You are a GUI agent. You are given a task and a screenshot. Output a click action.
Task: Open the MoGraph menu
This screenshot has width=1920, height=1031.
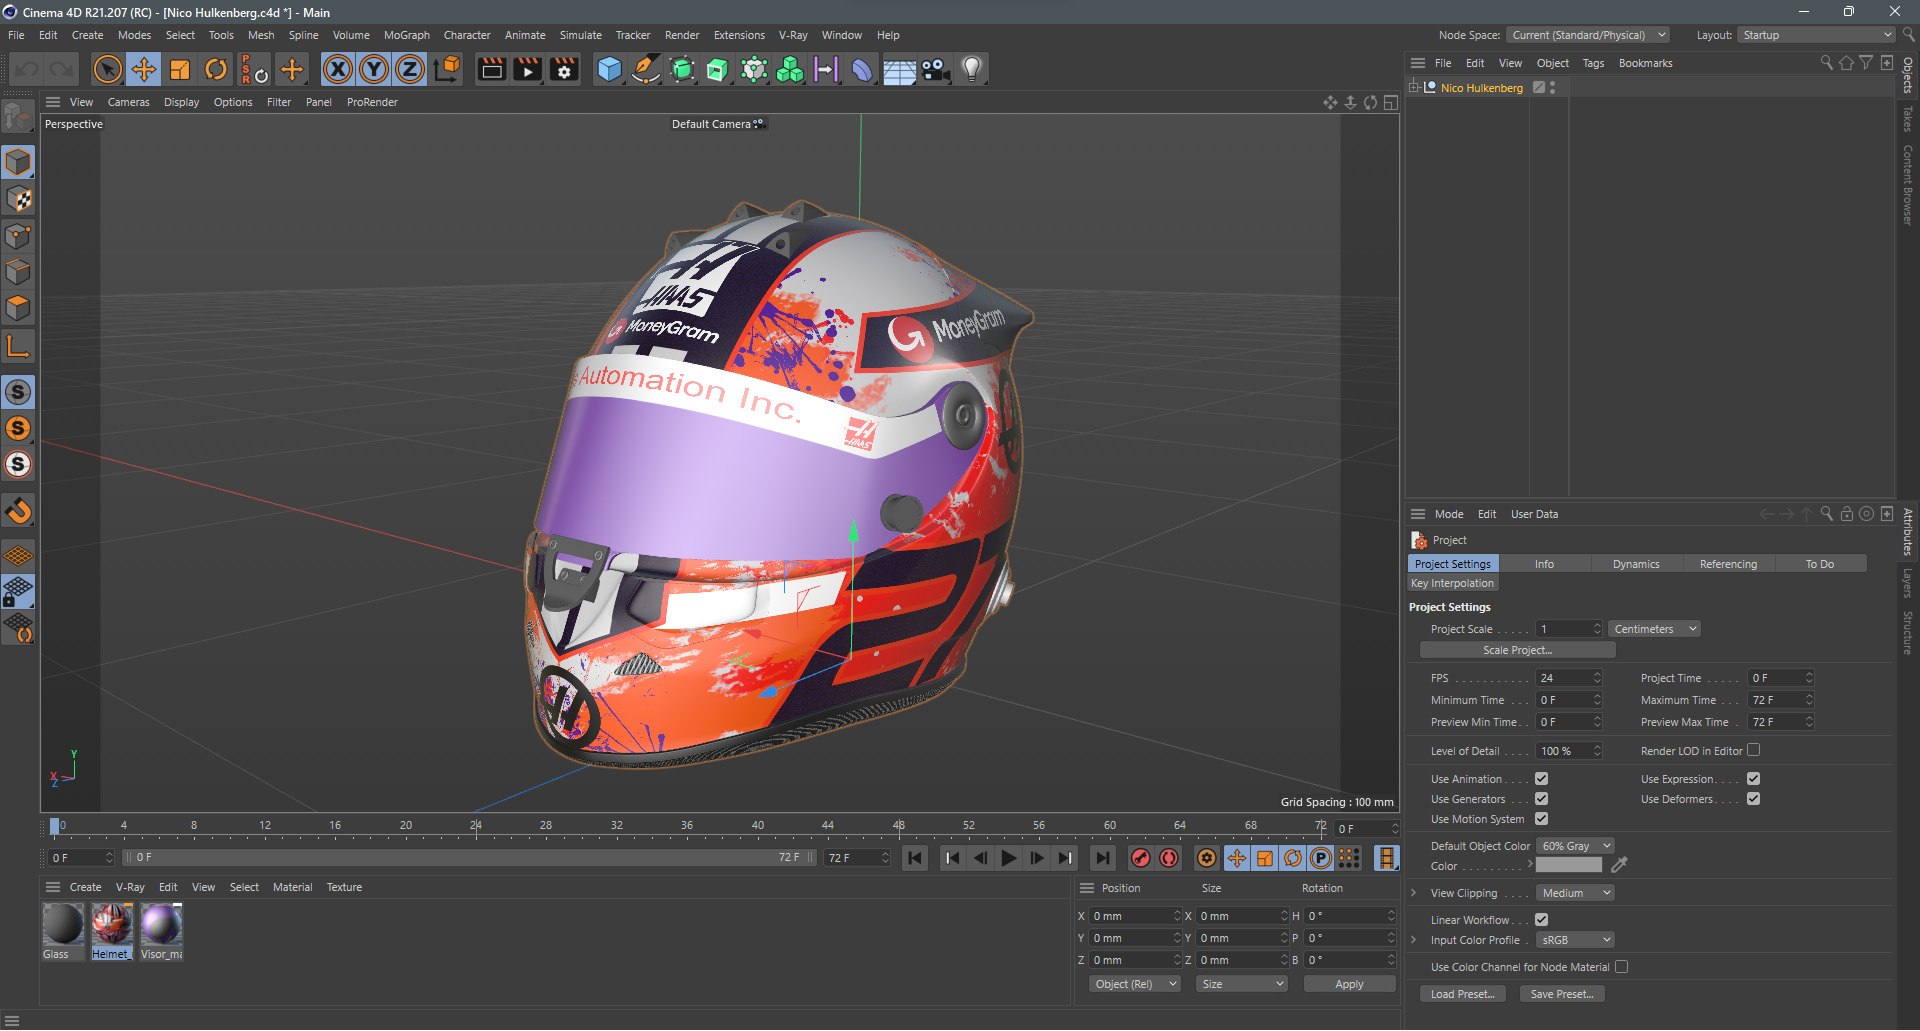pos(406,35)
